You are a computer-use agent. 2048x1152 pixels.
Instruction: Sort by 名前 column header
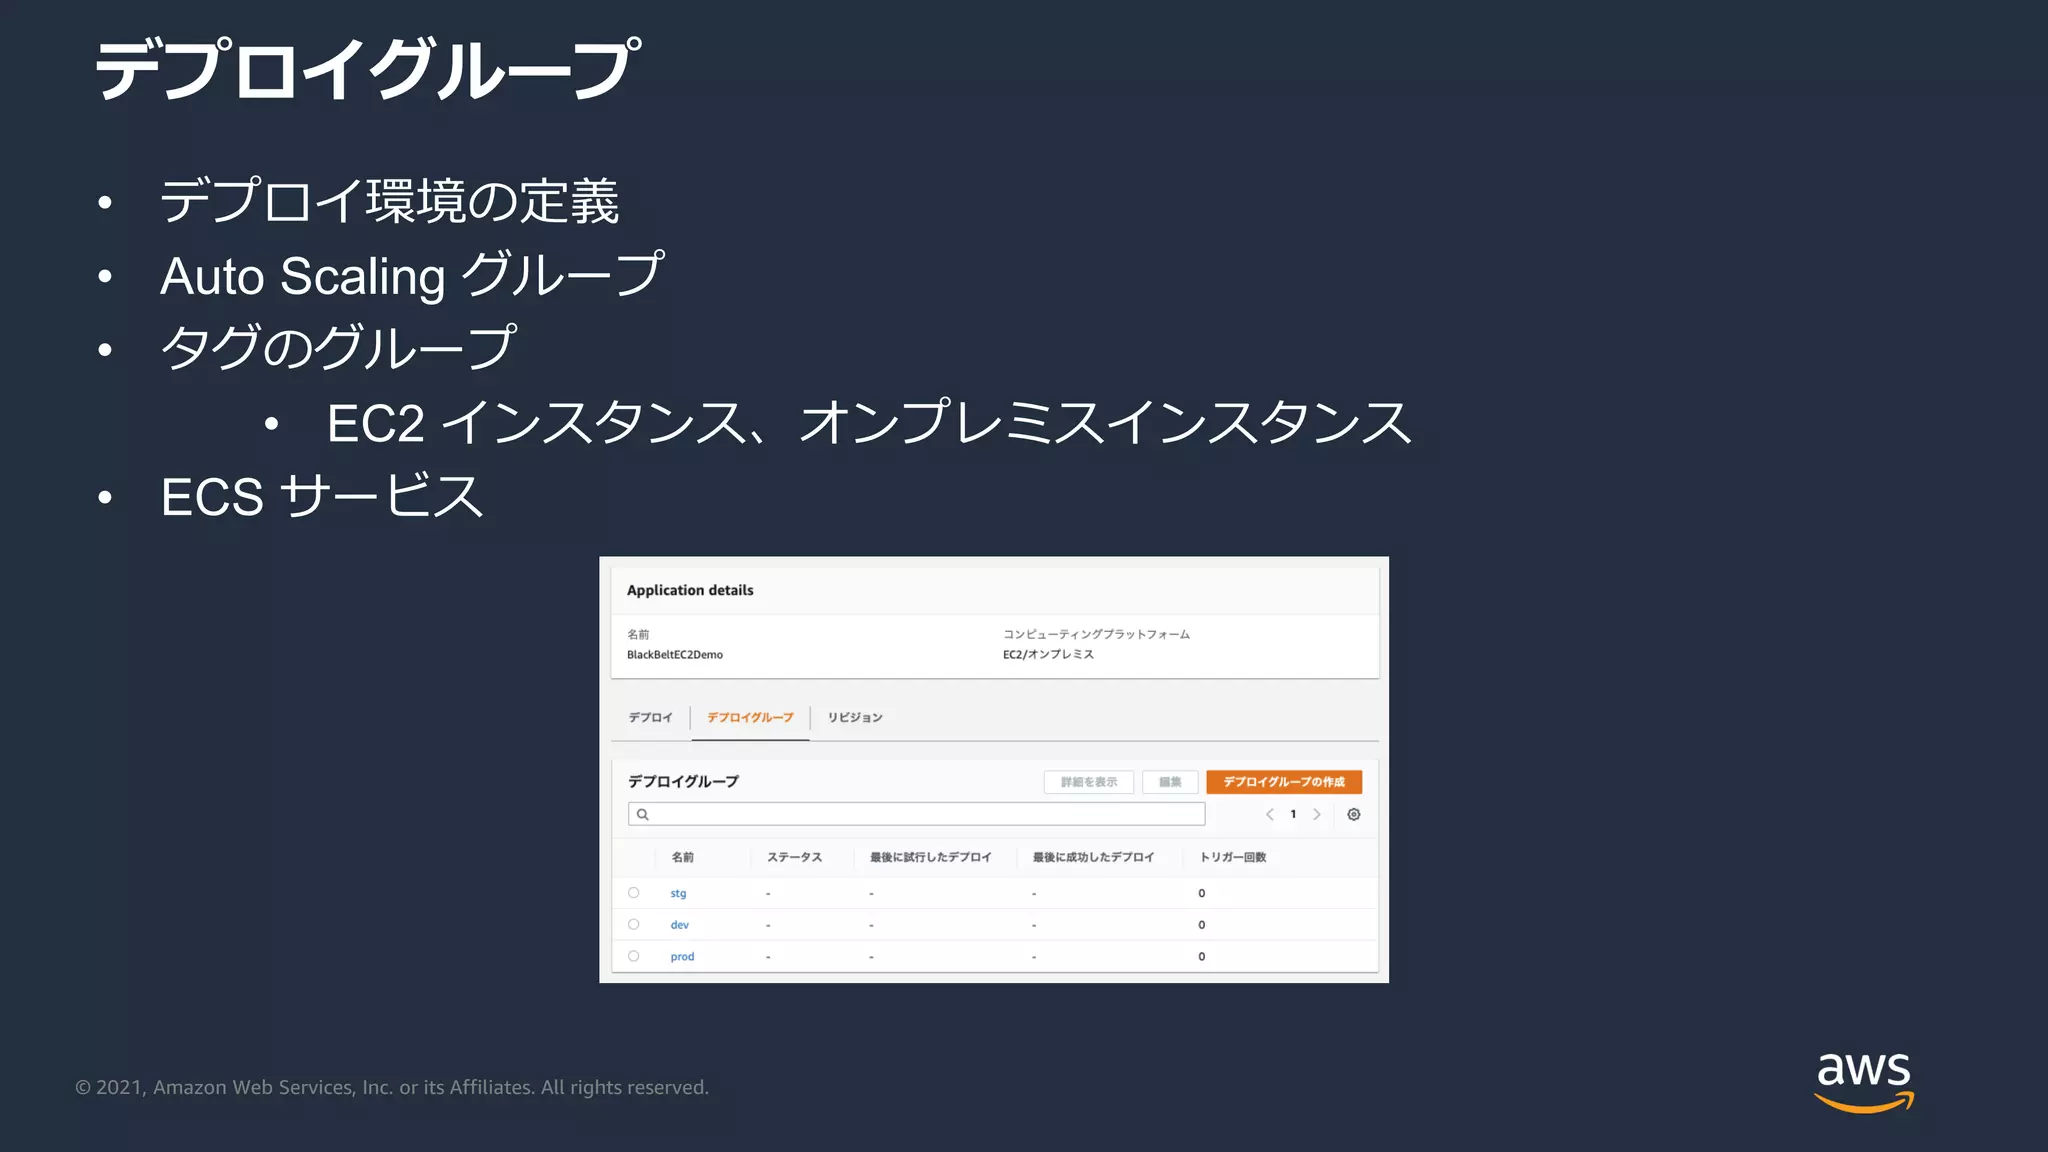tap(682, 857)
